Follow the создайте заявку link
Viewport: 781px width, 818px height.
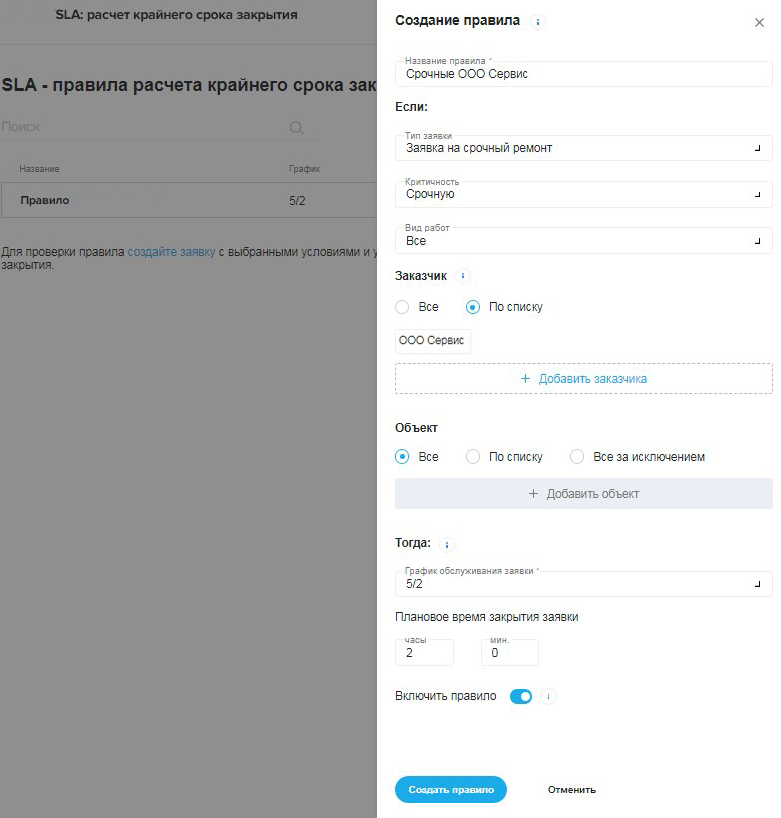tap(171, 251)
